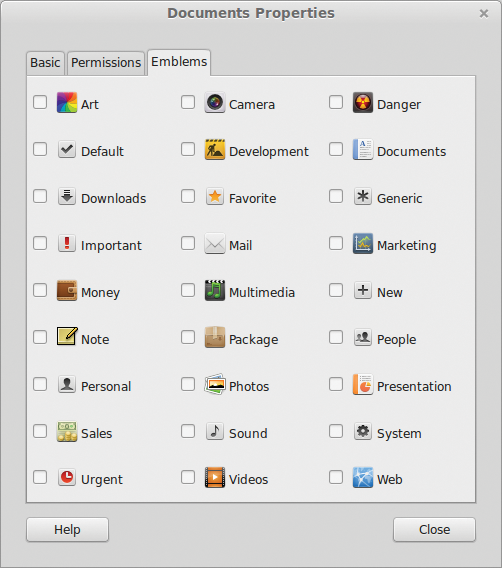
Task: Click the orange star Favorite icon
Action: pyautogui.click(x=215, y=197)
